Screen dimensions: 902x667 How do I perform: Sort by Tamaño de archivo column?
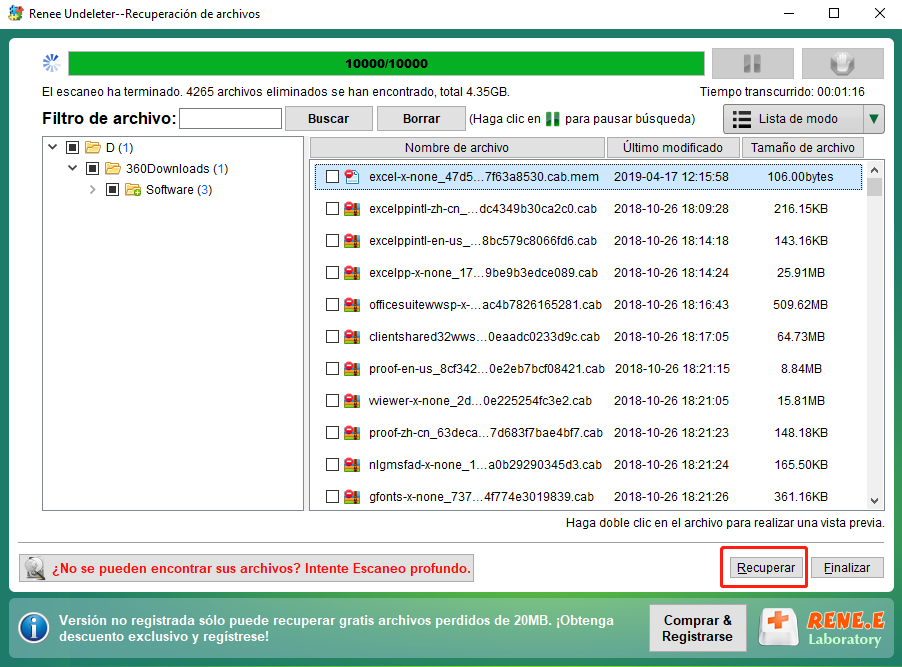(x=802, y=148)
